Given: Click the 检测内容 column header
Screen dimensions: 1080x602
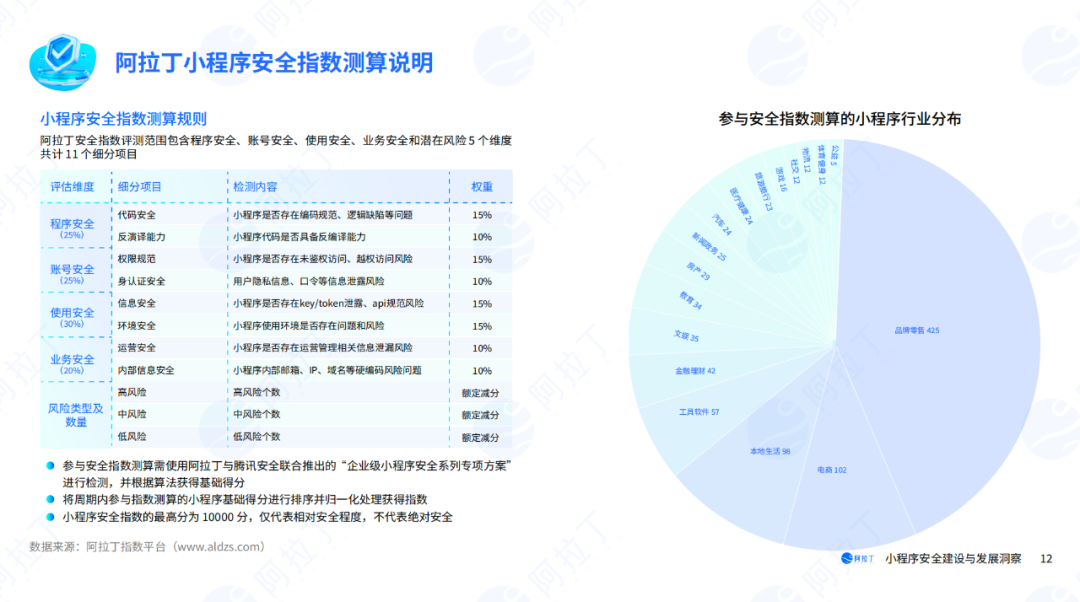Looking at the screenshot, I should click(255, 187).
